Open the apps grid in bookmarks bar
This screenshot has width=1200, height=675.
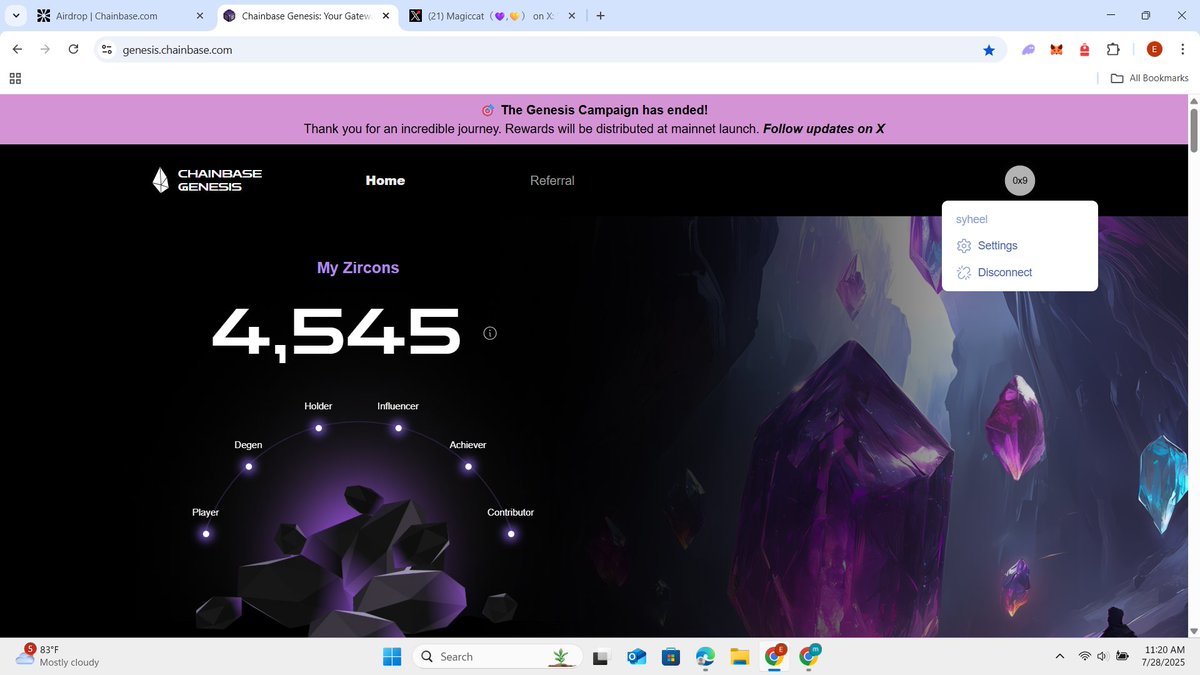point(16,78)
